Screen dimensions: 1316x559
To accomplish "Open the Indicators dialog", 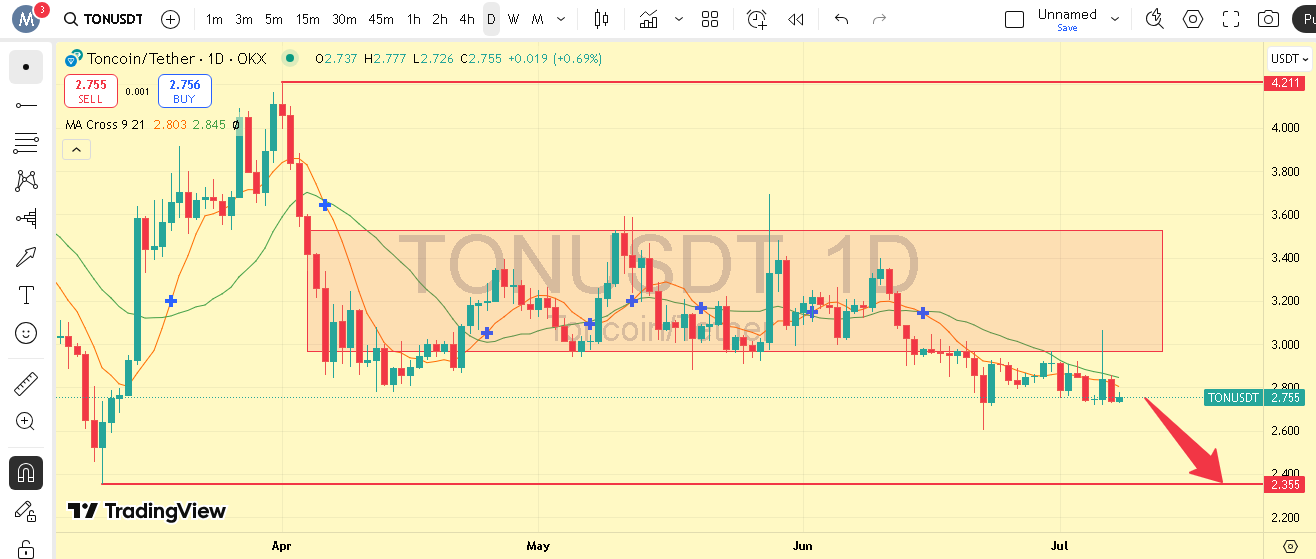I will click(649, 19).
